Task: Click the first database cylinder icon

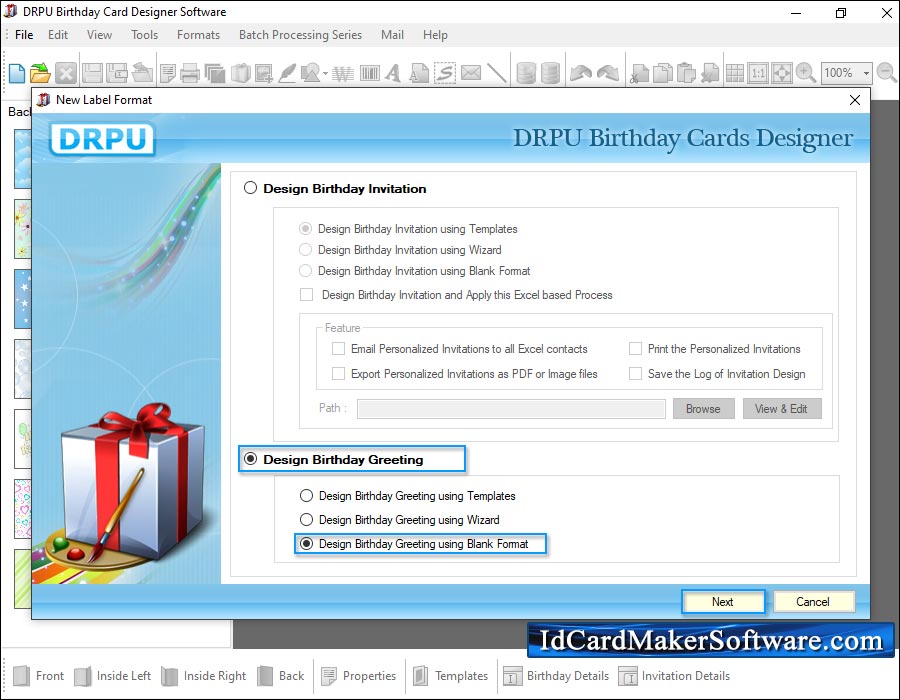Action: click(x=526, y=73)
